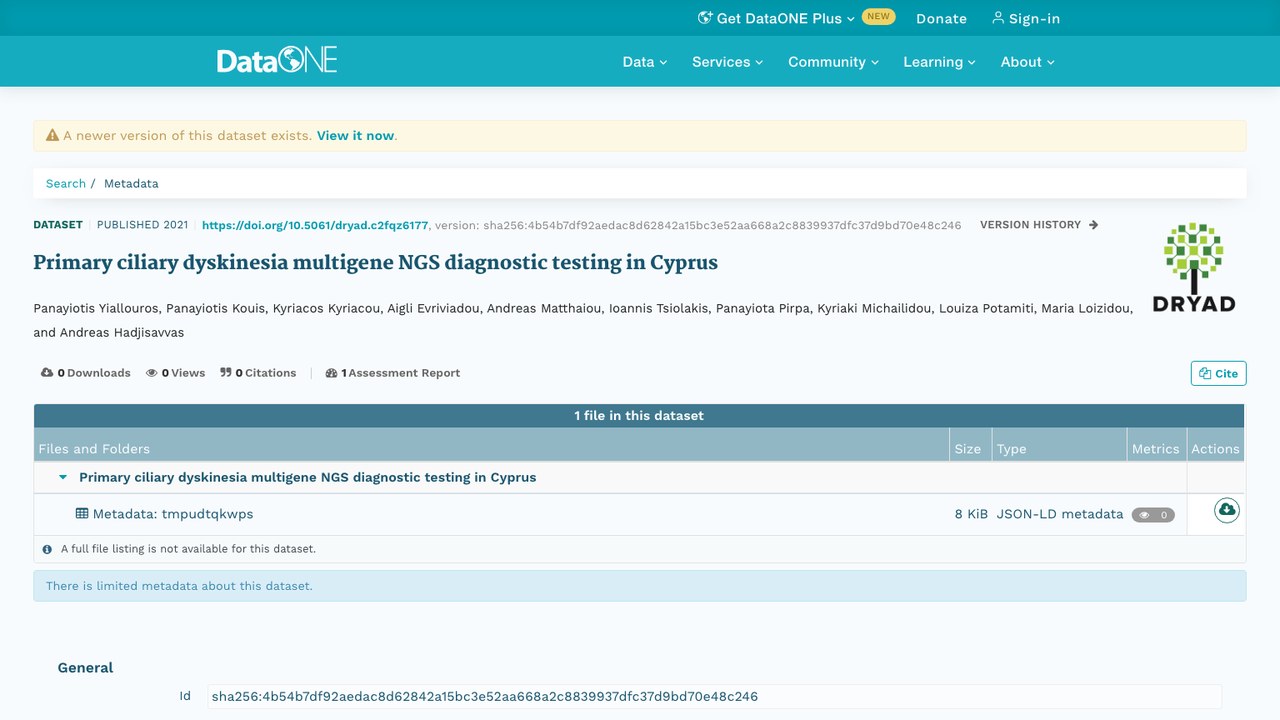This screenshot has width=1280, height=720.
Task: Go to Search breadcrumb
Action: click(66, 183)
